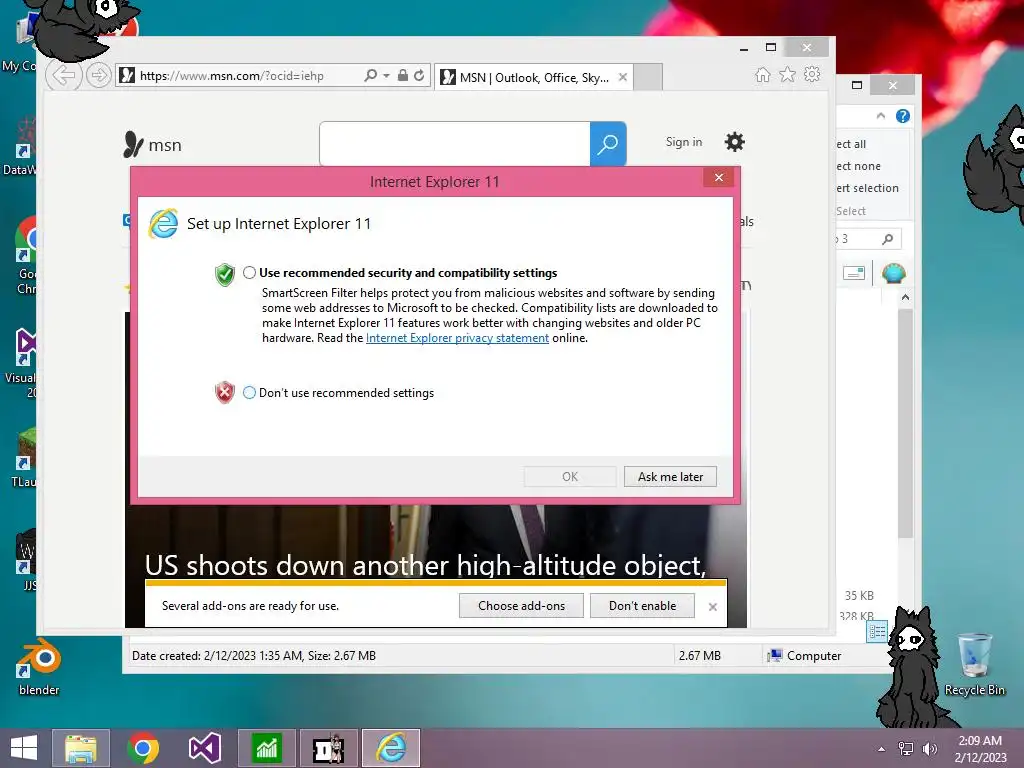Open MSN page settings gear
Image resolution: width=1024 pixels, height=768 pixels.
coord(735,142)
